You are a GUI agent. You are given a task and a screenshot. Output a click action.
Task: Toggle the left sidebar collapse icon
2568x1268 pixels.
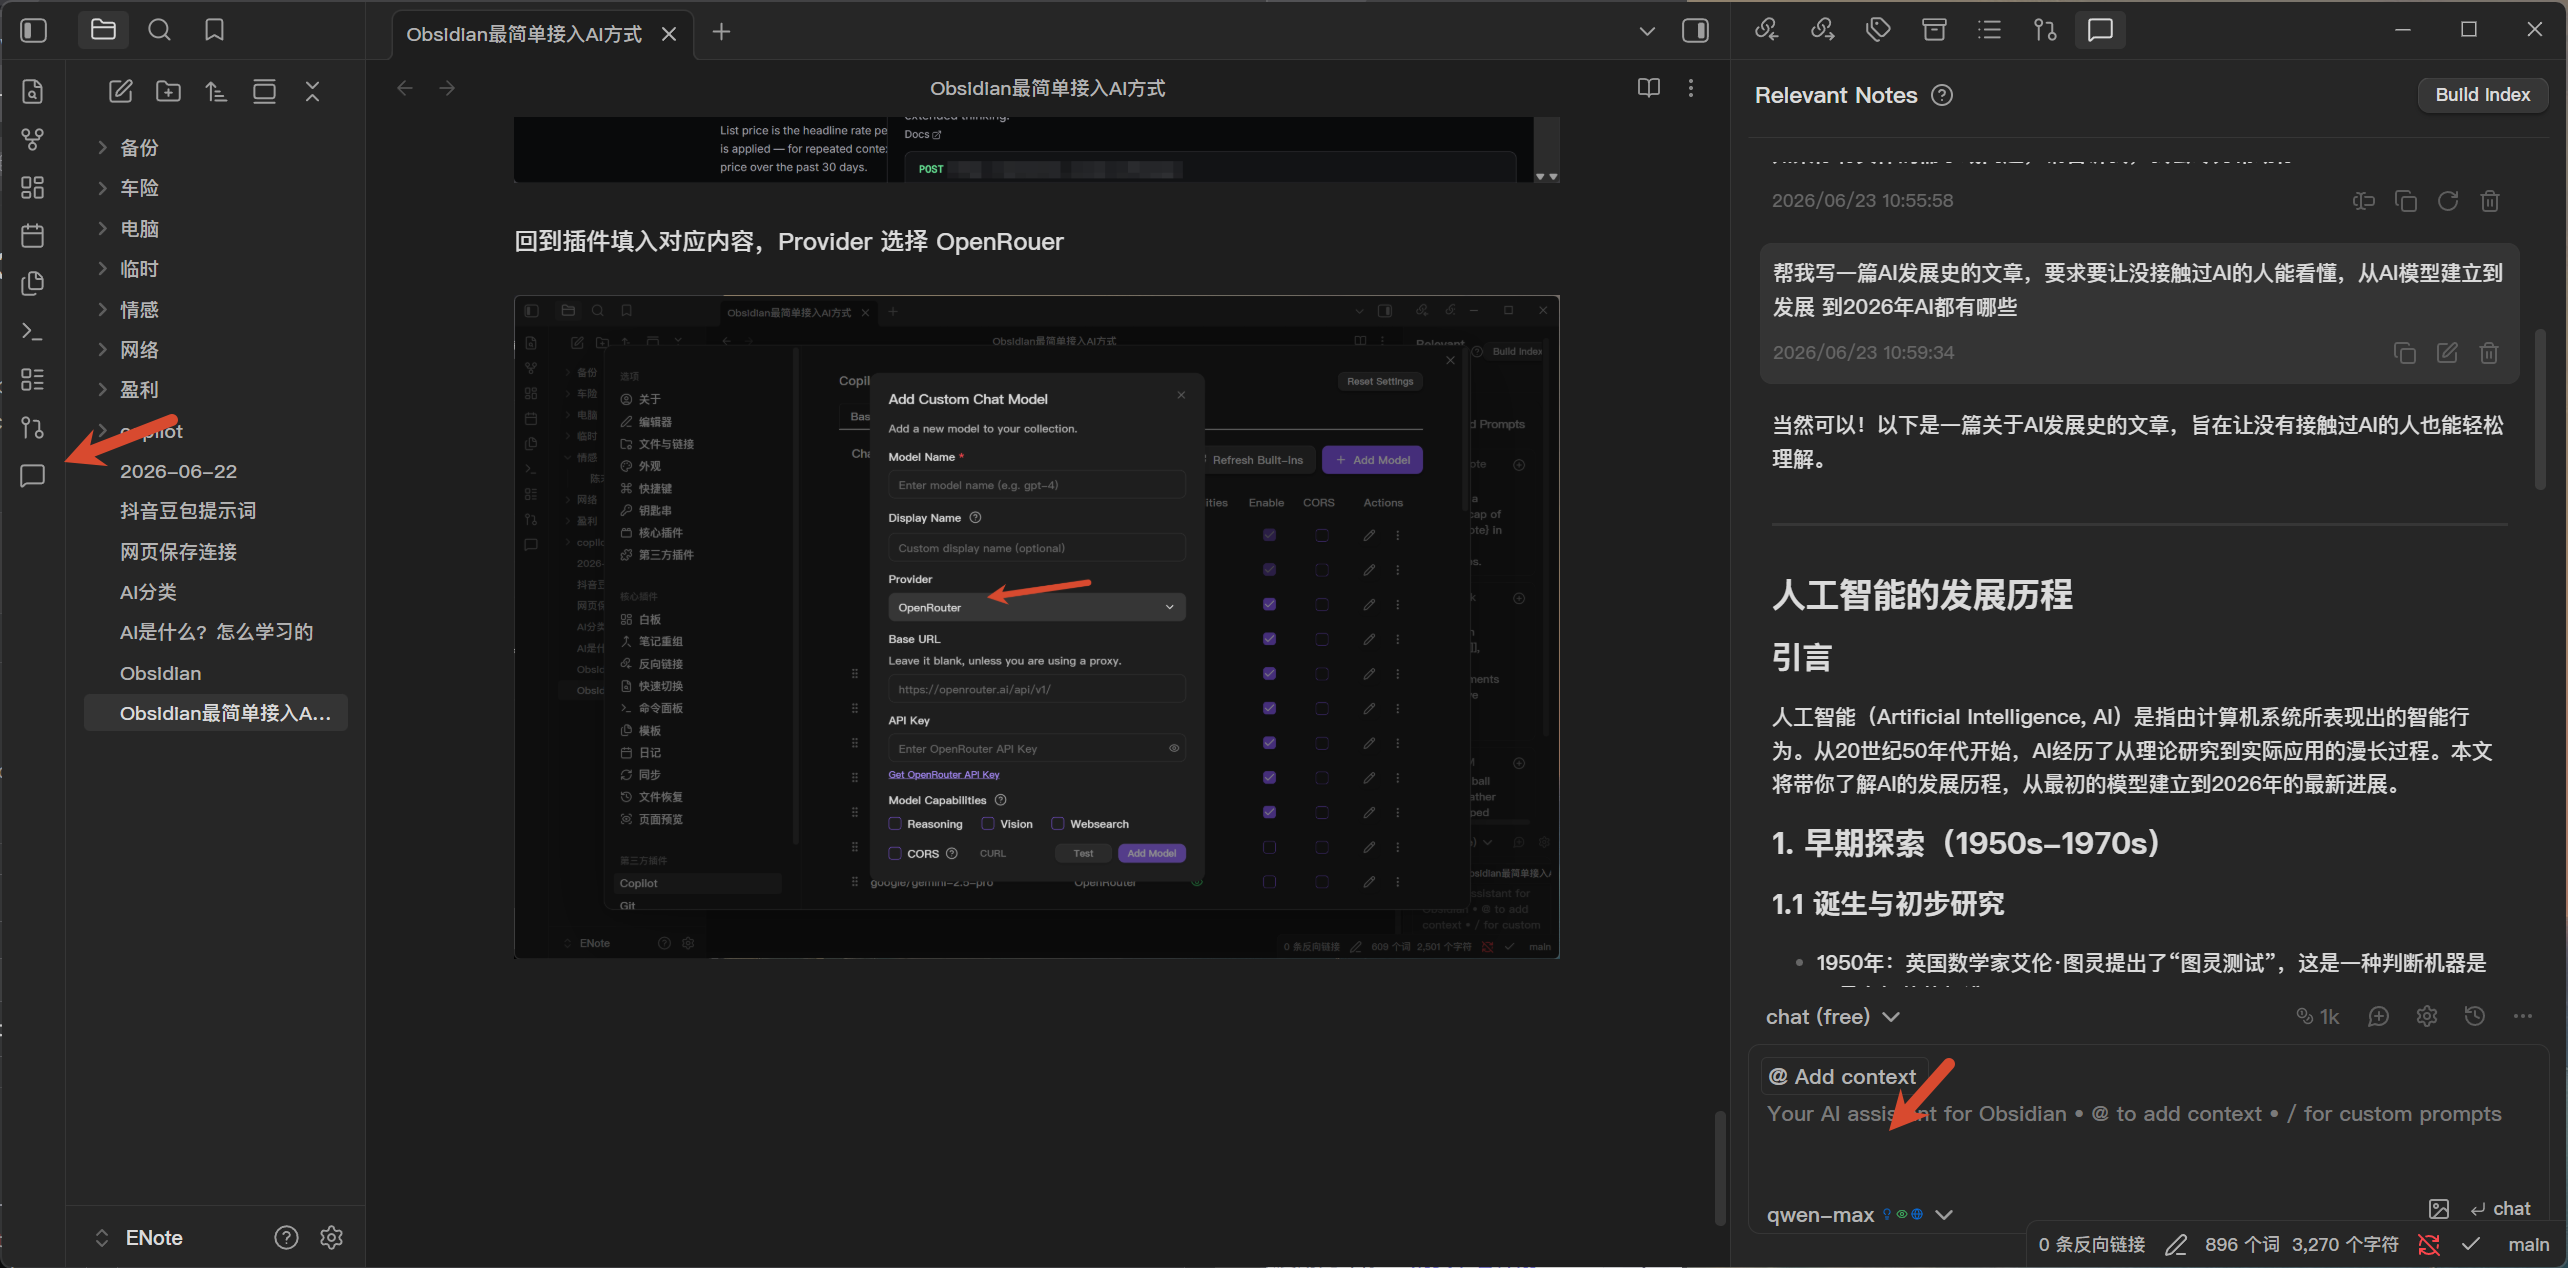[33, 31]
